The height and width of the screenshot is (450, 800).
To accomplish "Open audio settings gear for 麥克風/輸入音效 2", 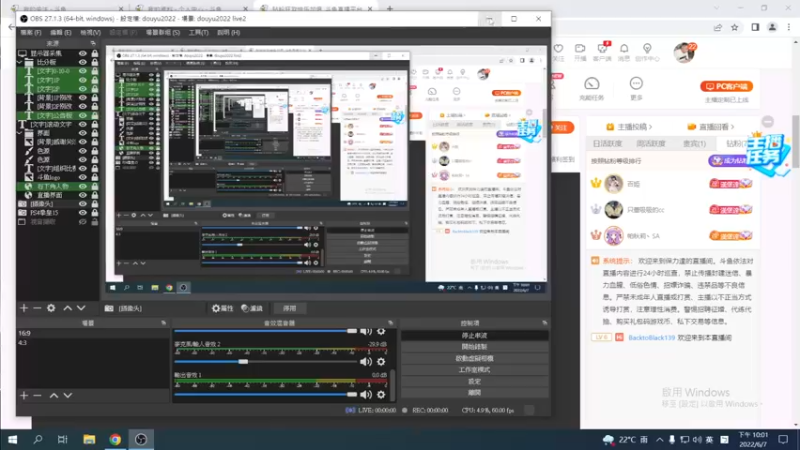I will pos(381,362).
